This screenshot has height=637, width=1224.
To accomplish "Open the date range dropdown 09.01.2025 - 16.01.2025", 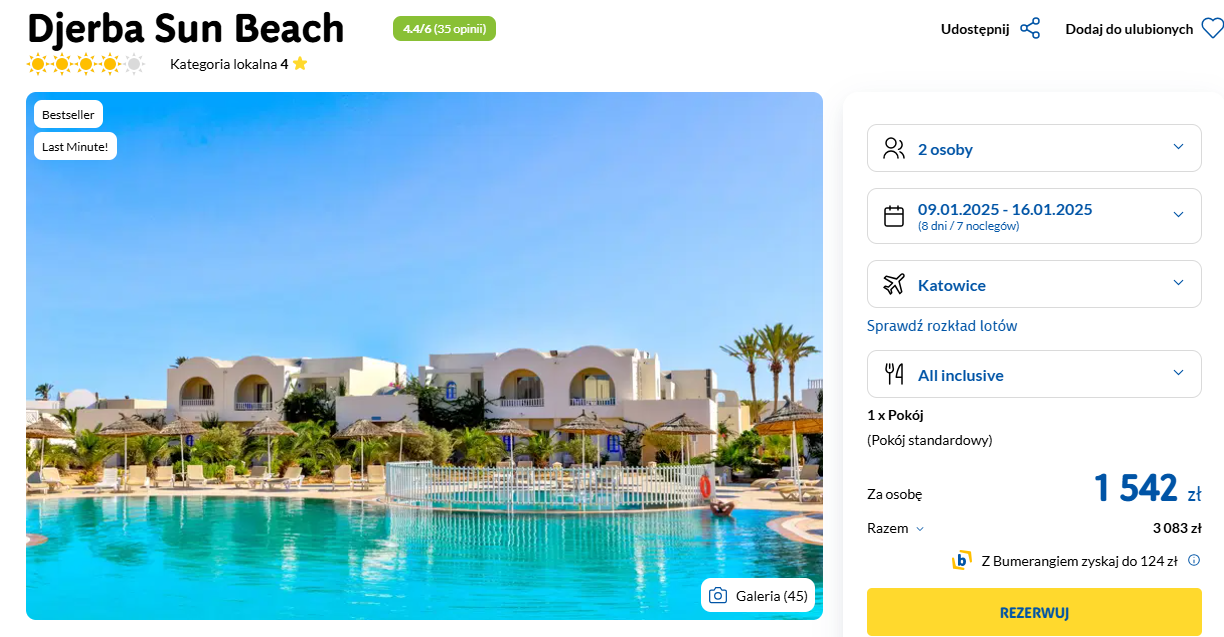I will tap(1034, 216).
